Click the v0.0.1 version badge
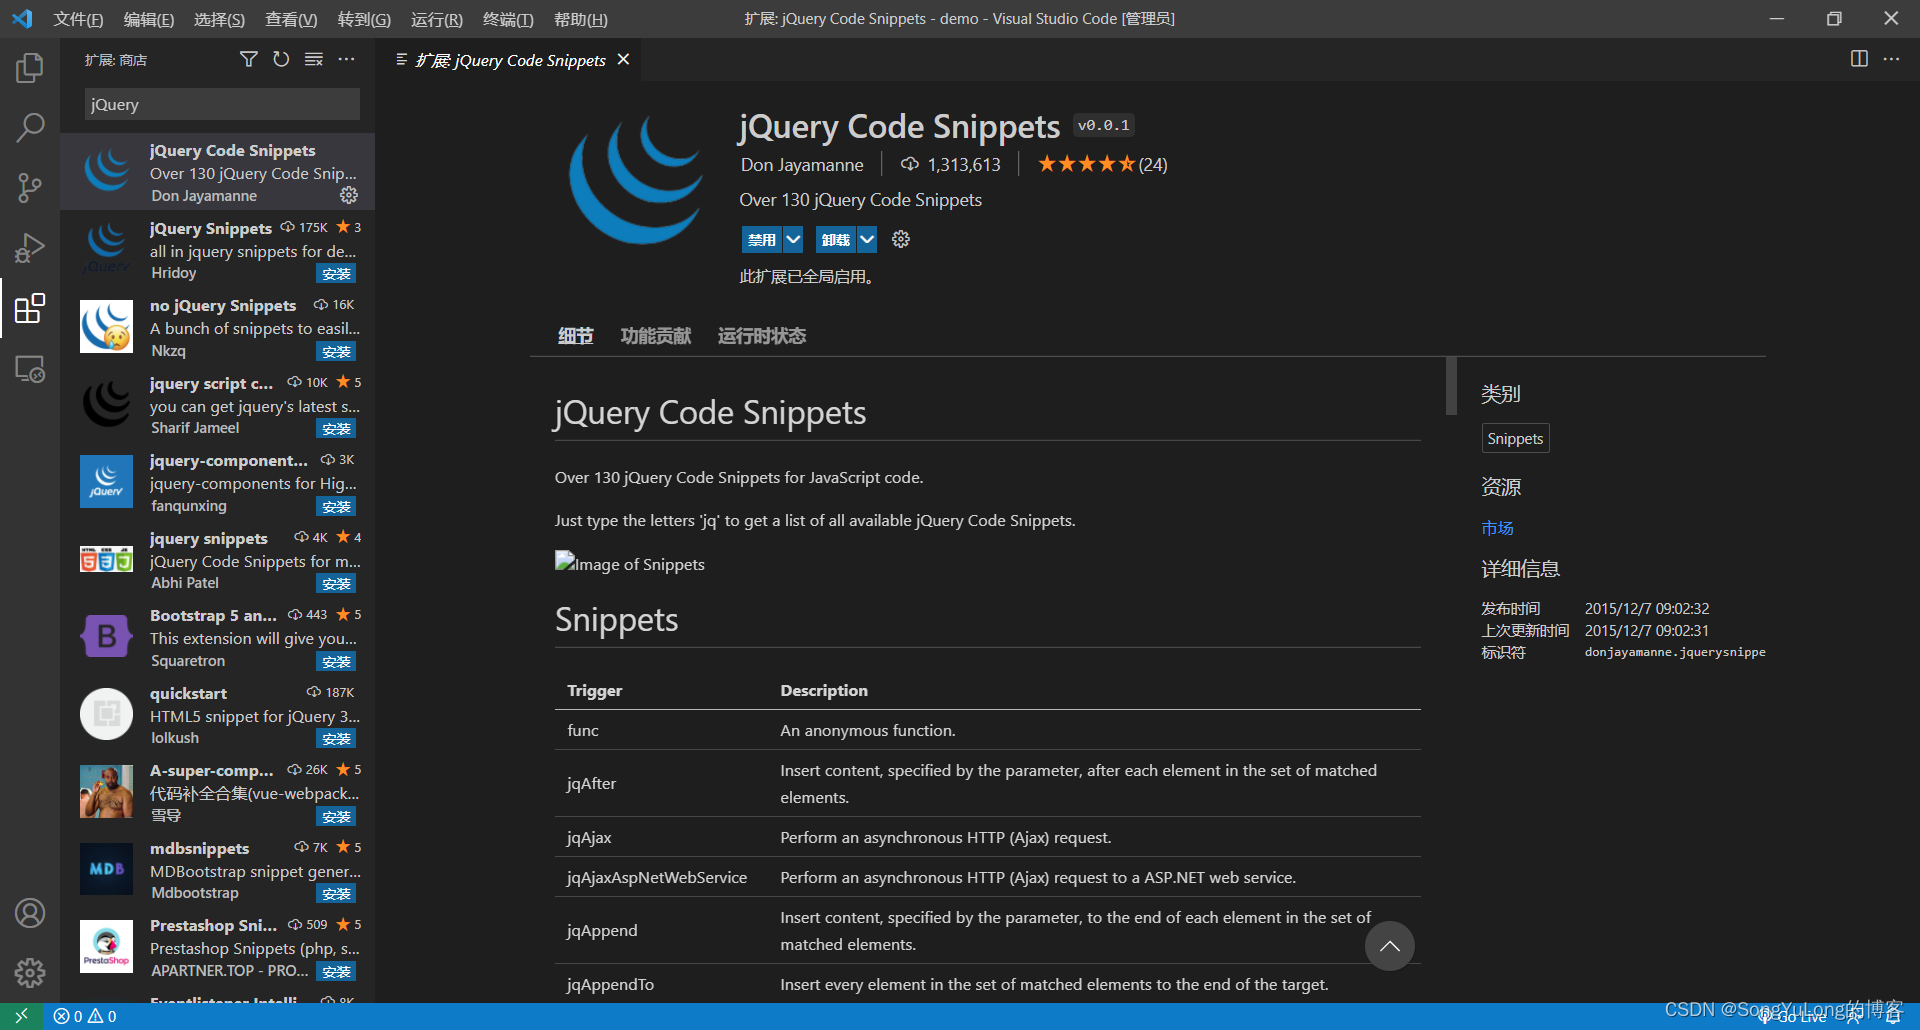Image resolution: width=1920 pixels, height=1030 pixels. pos(1104,125)
